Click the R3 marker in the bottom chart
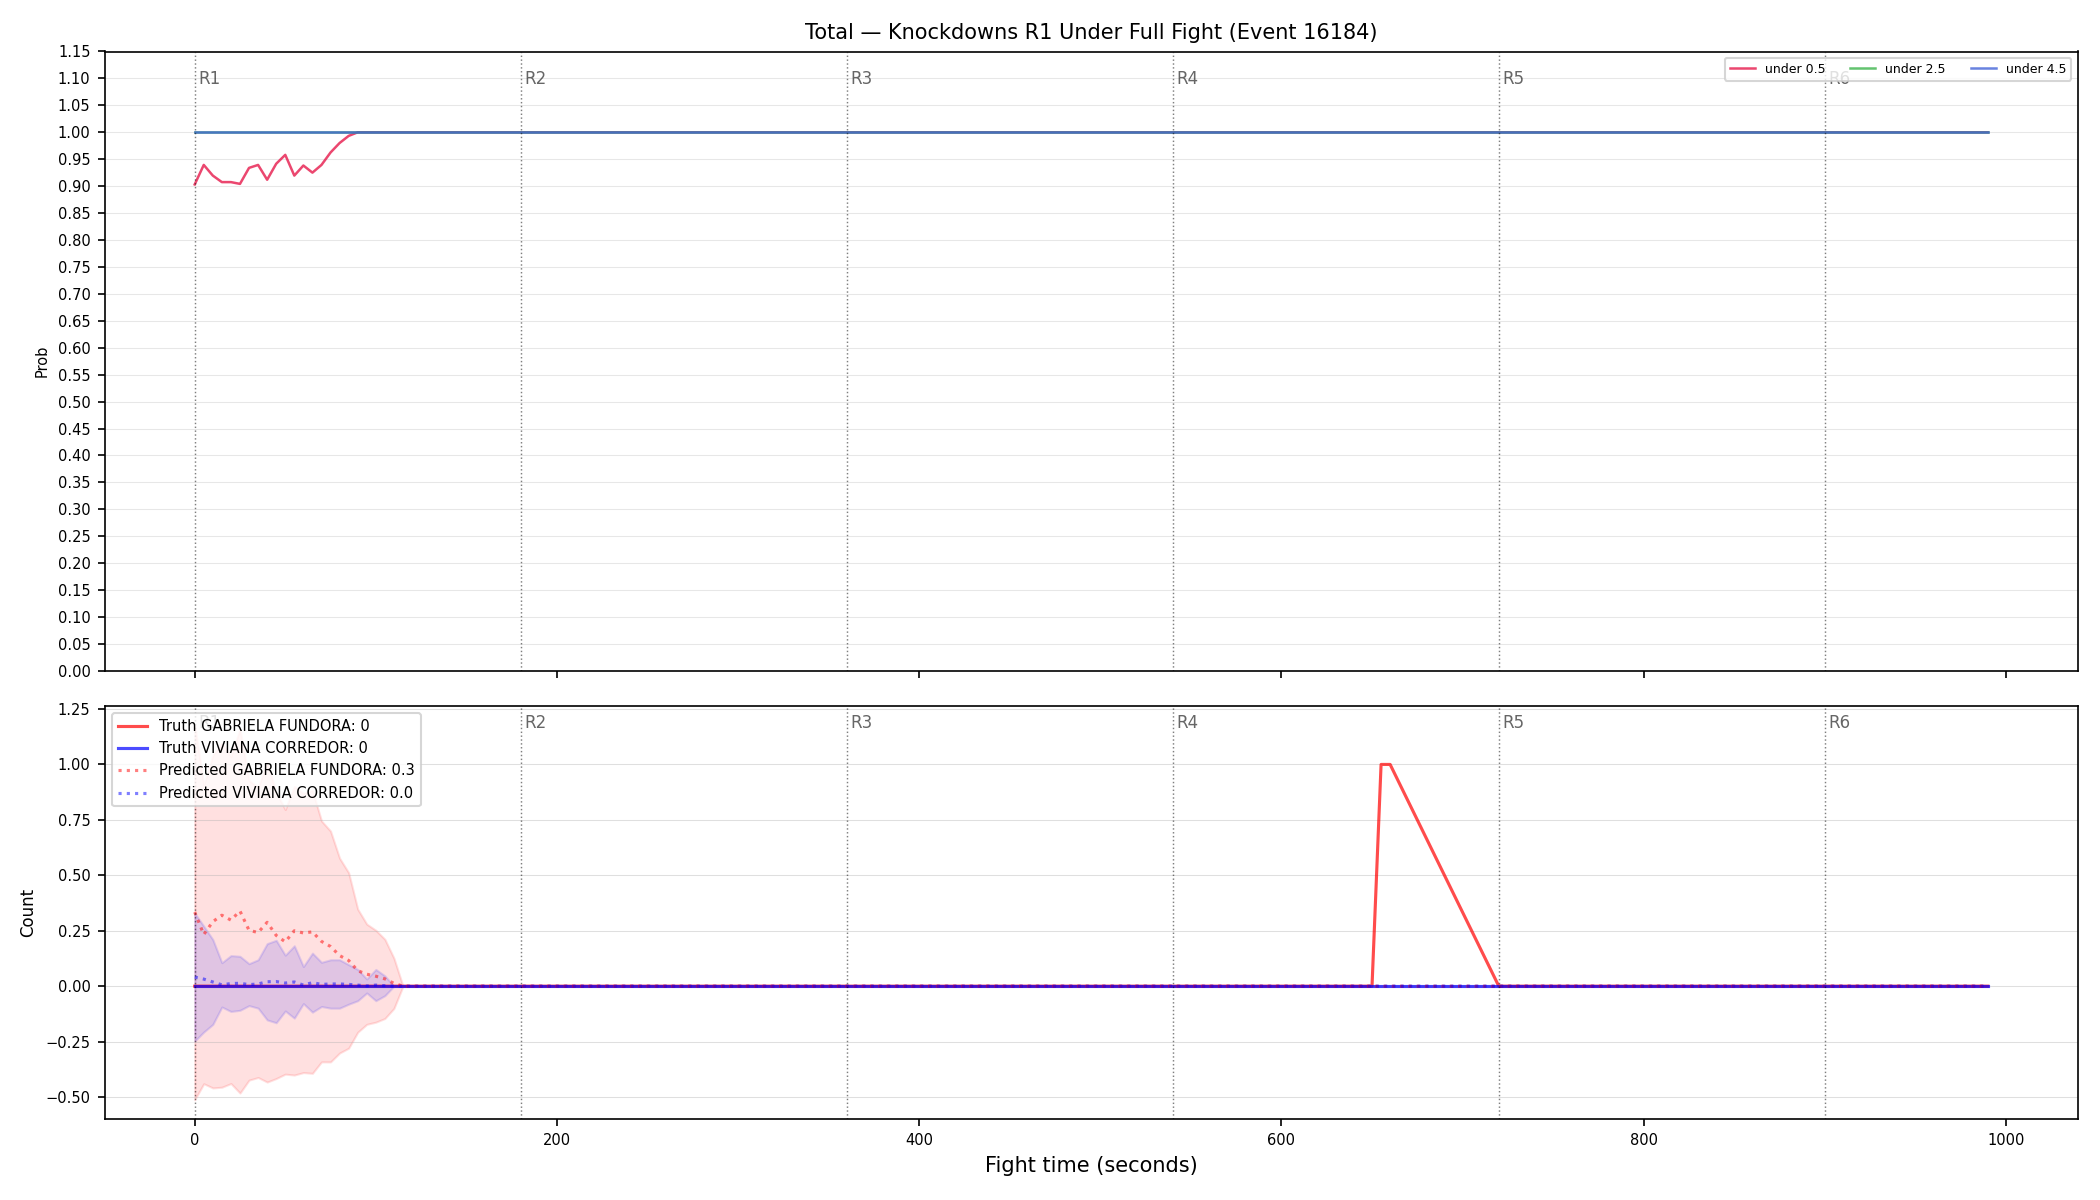The width and height of the screenshot is (2100, 1200). (x=861, y=722)
